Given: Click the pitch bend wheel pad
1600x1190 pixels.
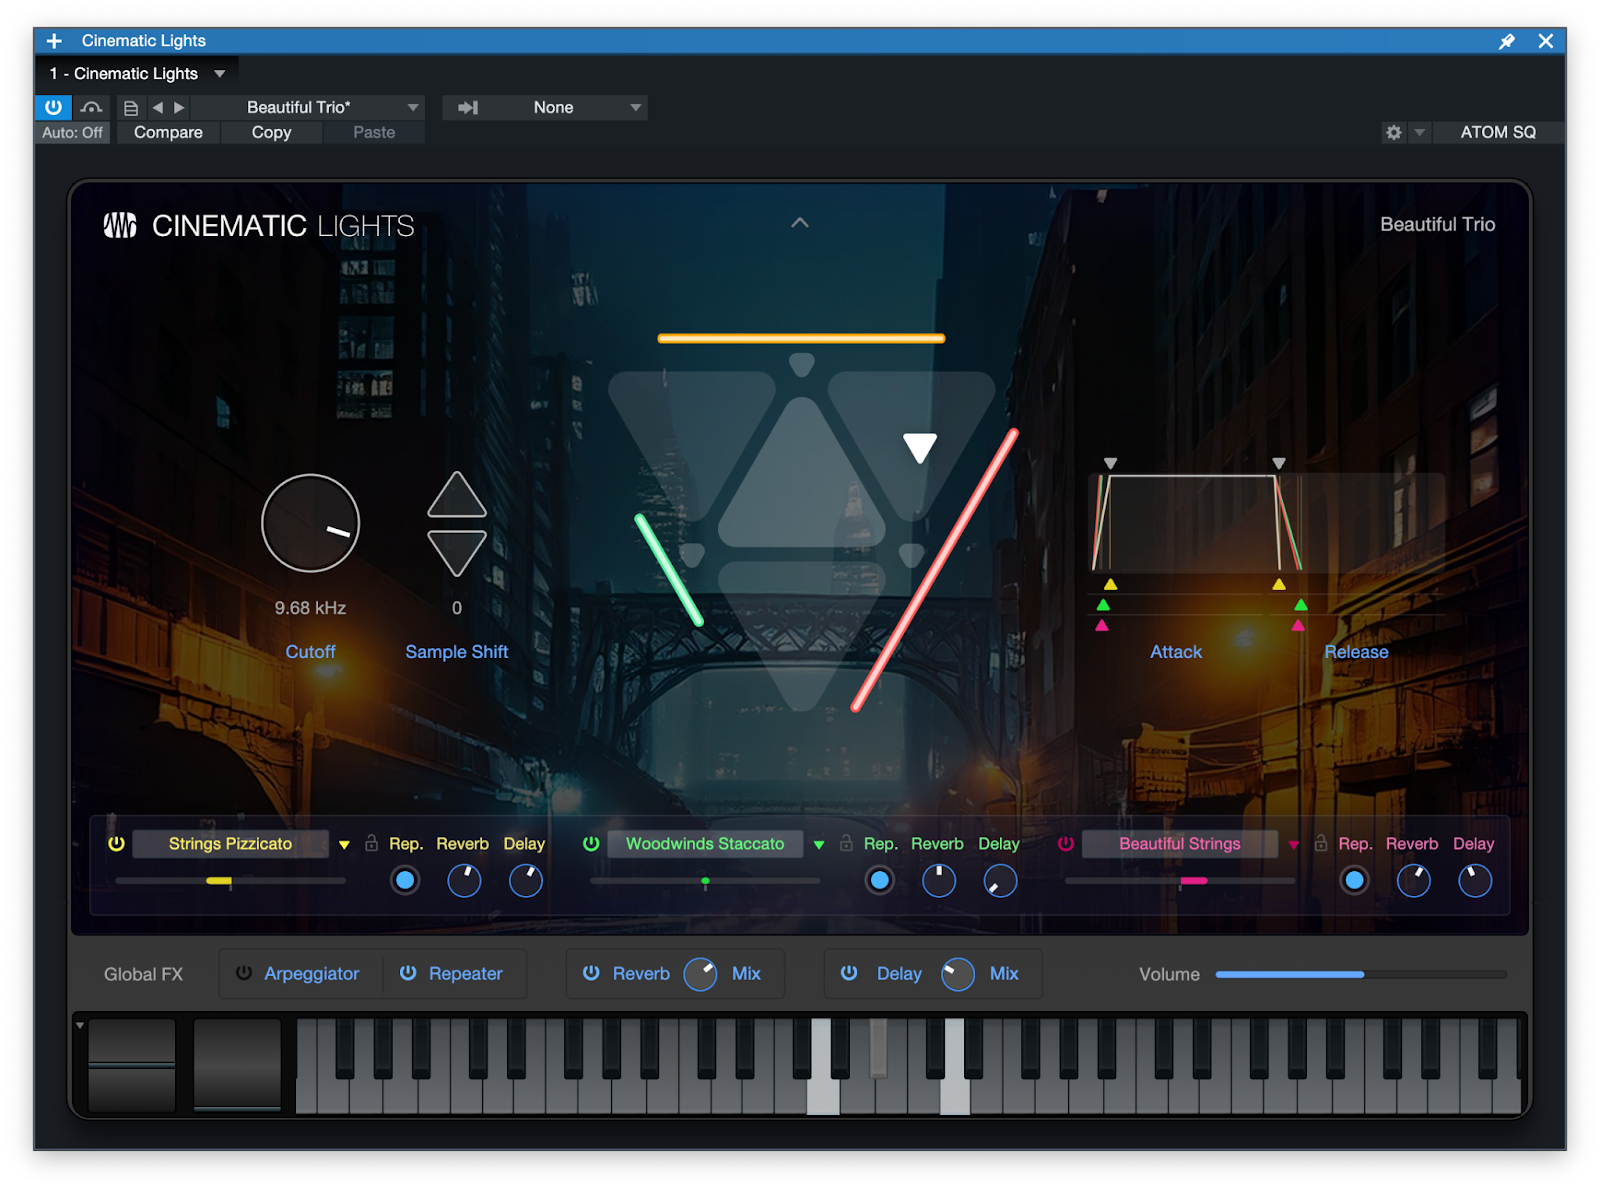Looking at the screenshot, I should (x=131, y=1065).
